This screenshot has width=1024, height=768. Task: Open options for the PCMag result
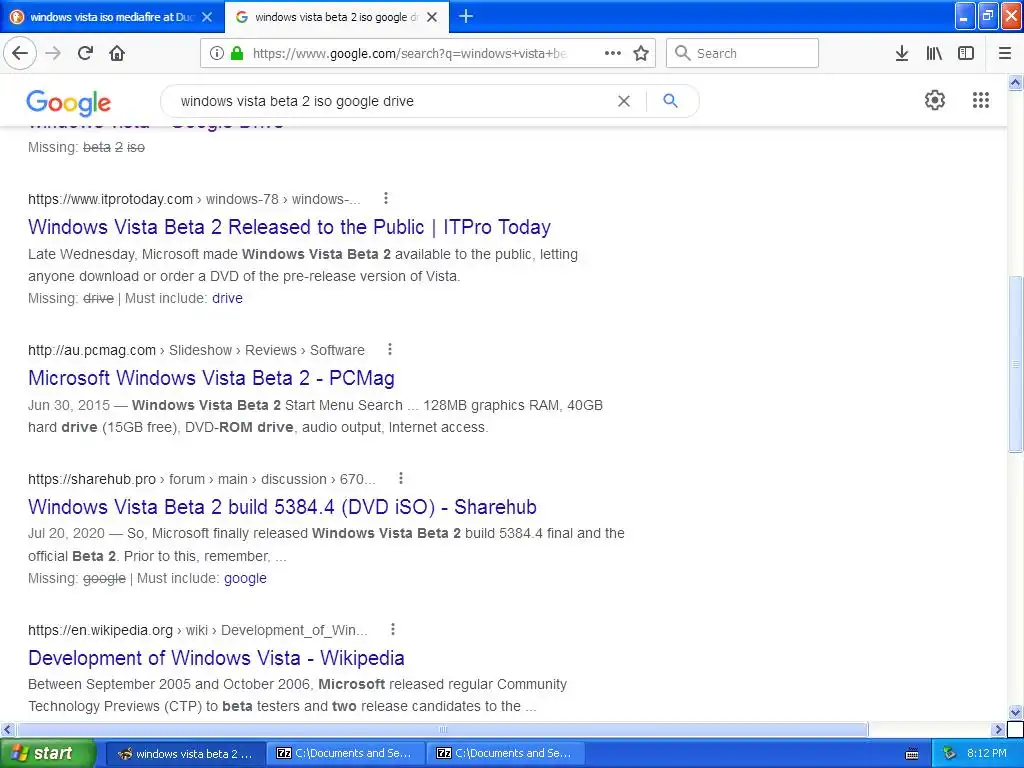(x=390, y=349)
